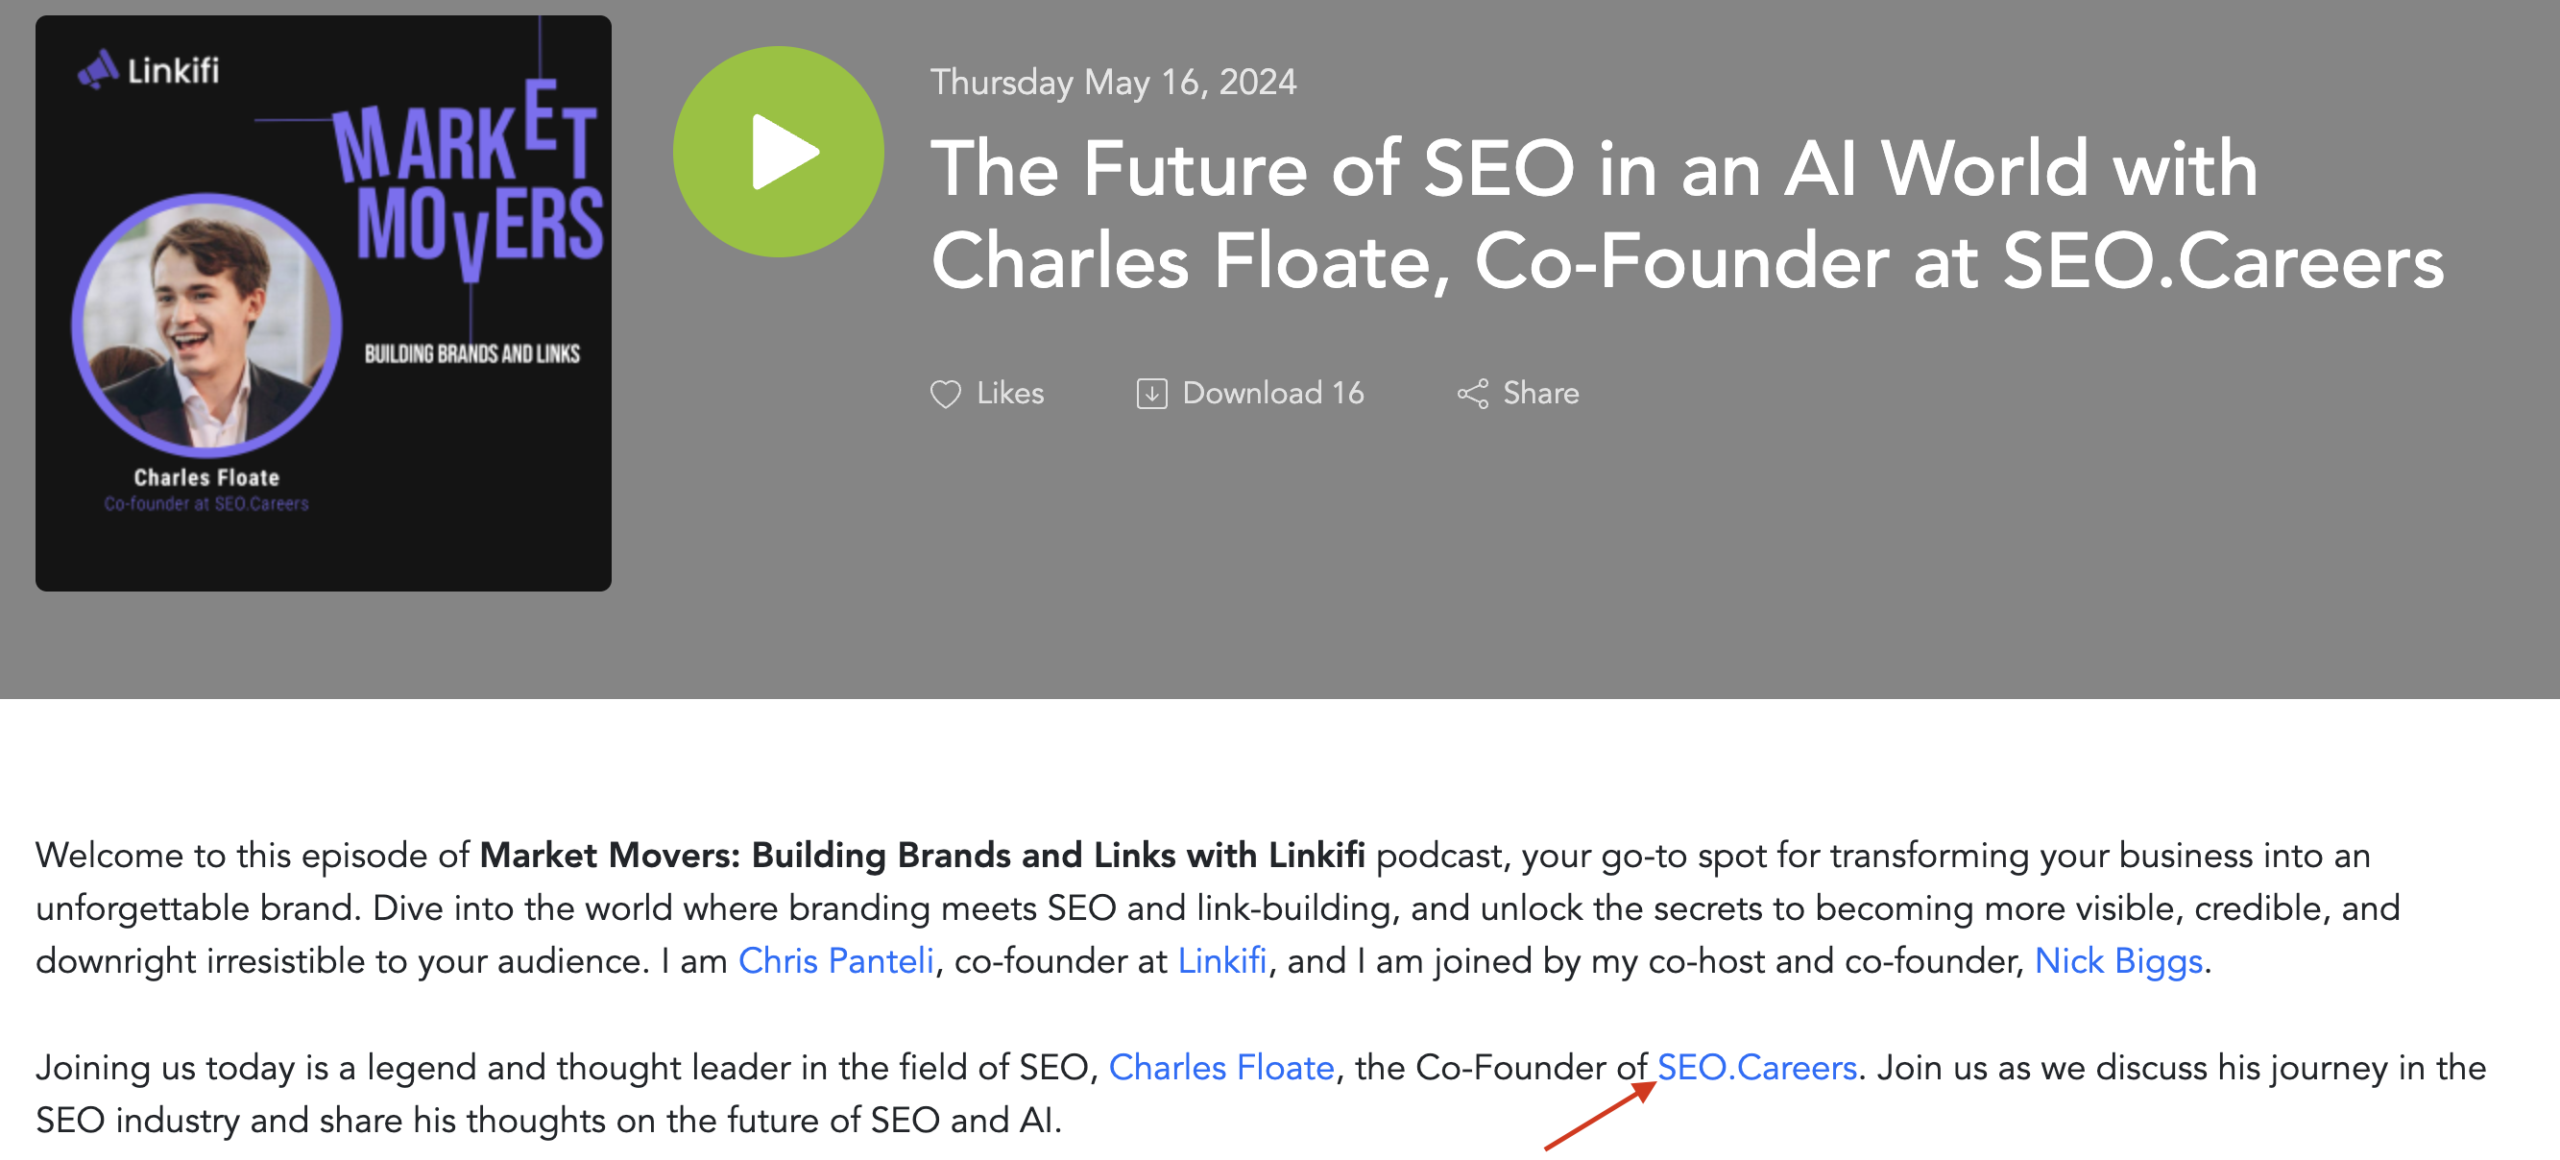The height and width of the screenshot is (1160, 2560).
Task: Click the bold Market Movers podcast name
Action: [x=921, y=856]
